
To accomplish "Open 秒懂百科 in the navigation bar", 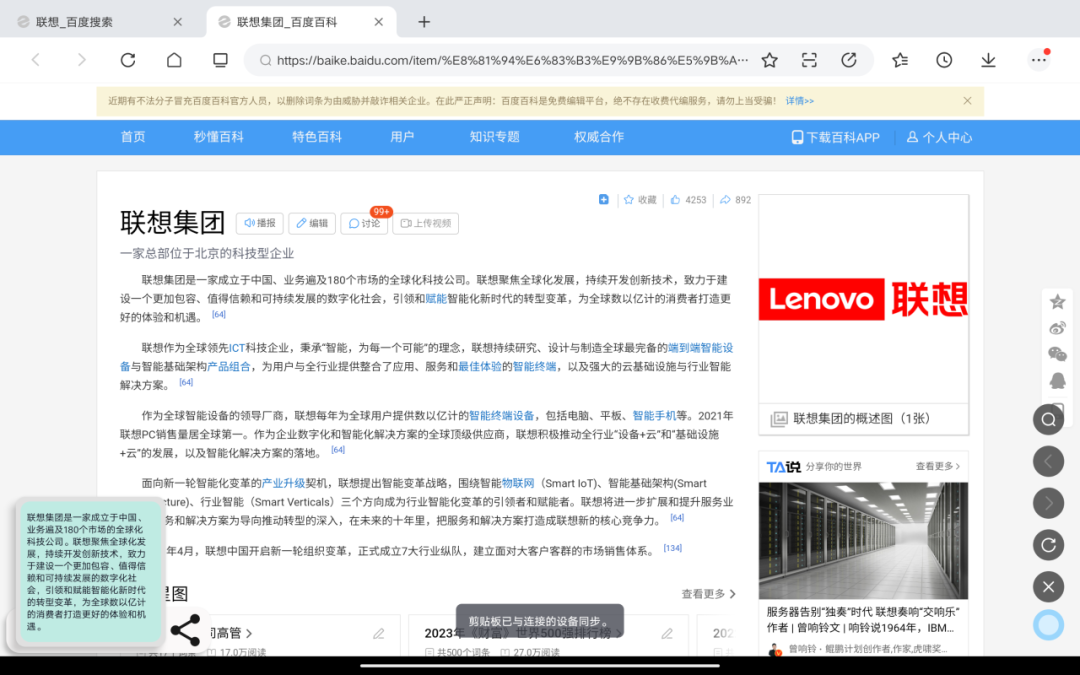I will [x=218, y=137].
